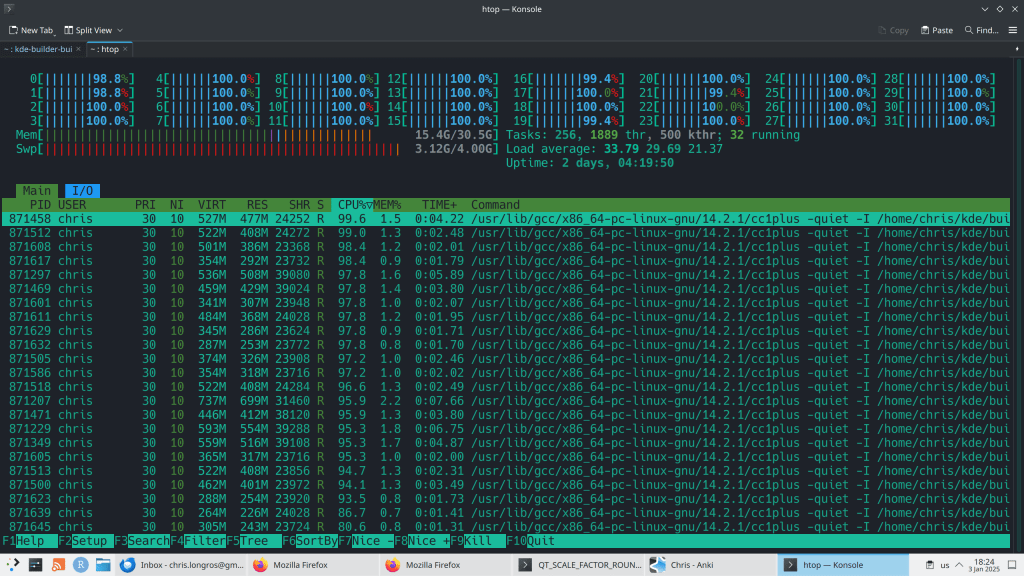Select the Main tab in htop
This screenshot has height=576, width=1024.
(x=37, y=190)
